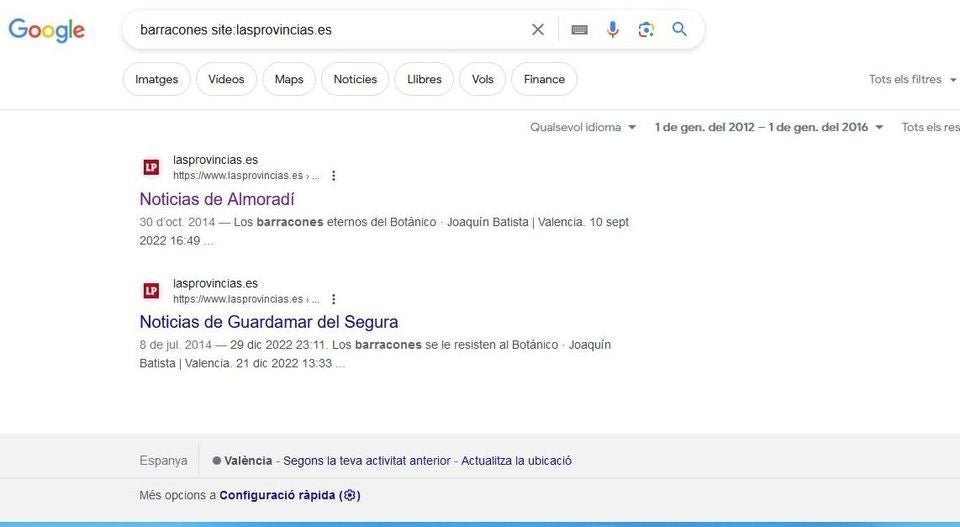Expand the Qualsevol idioma language dropdown

[583, 127]
